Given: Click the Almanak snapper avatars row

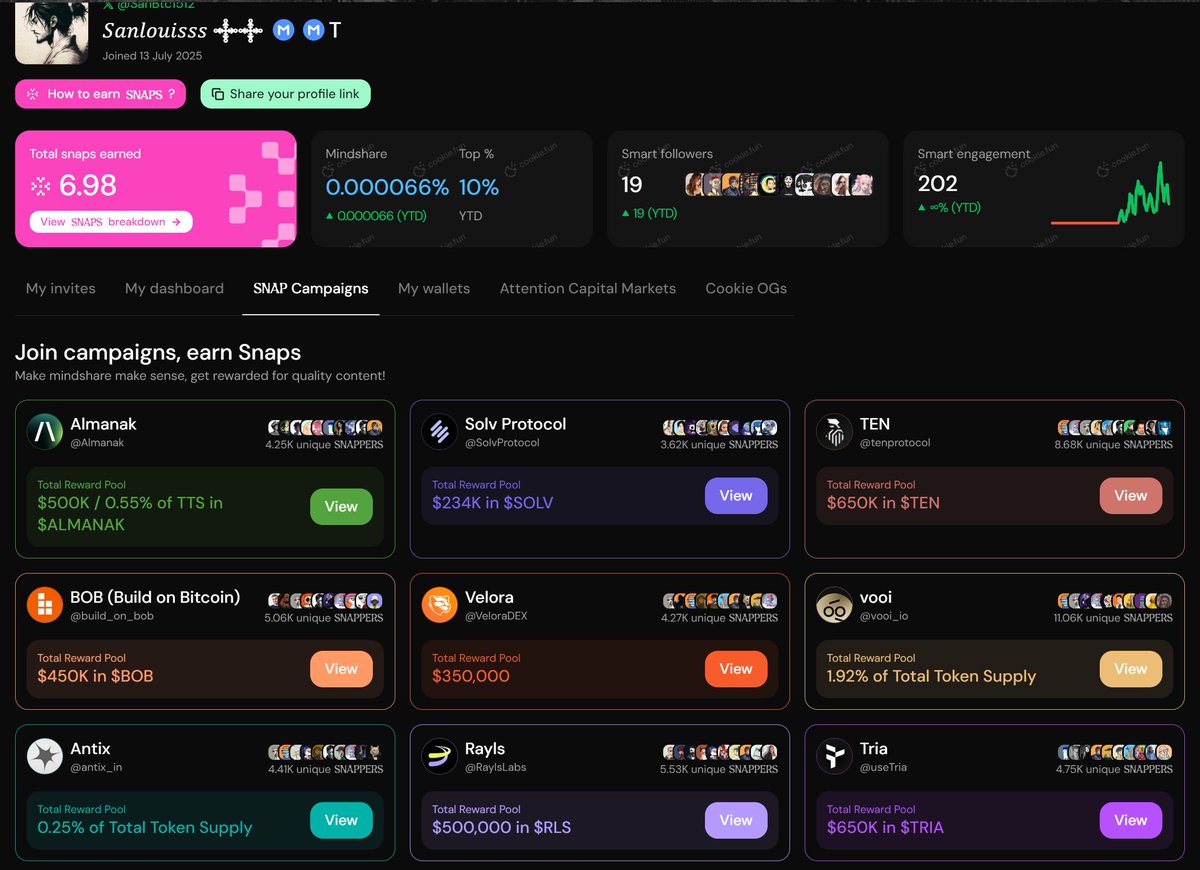Looking at the screenshot, I should click(x=325, y=428).
